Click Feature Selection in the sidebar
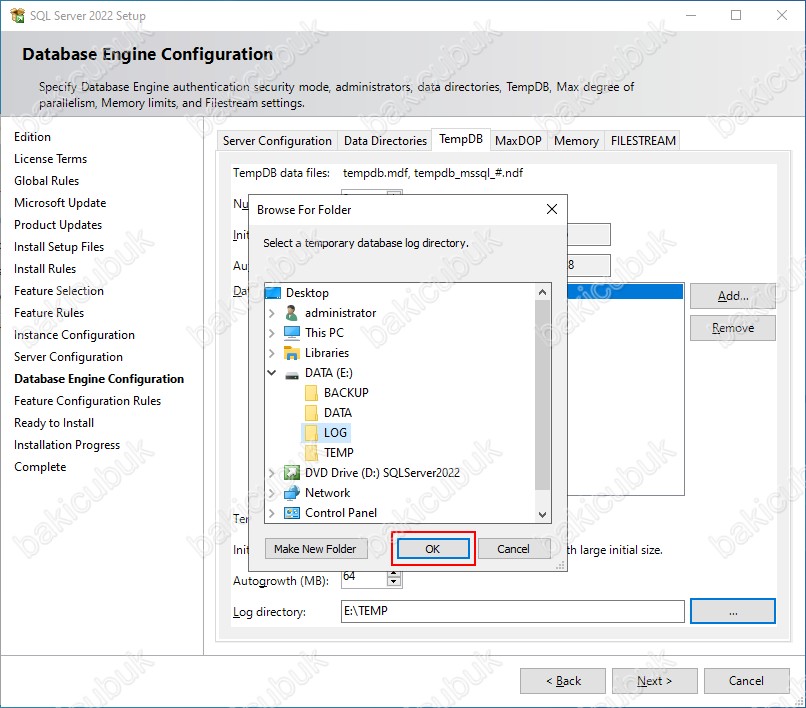Viewport: 806px width, 708px height. [x=59, y=291]
